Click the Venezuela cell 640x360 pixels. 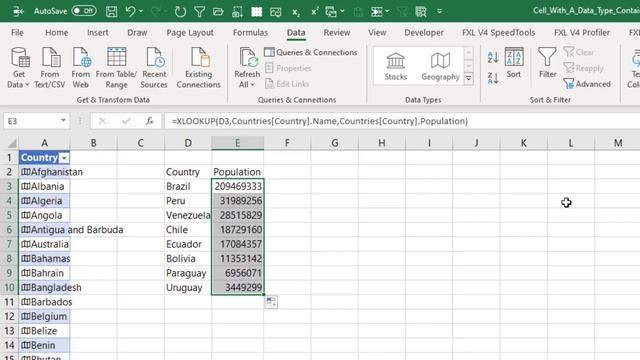click(188, 216)
